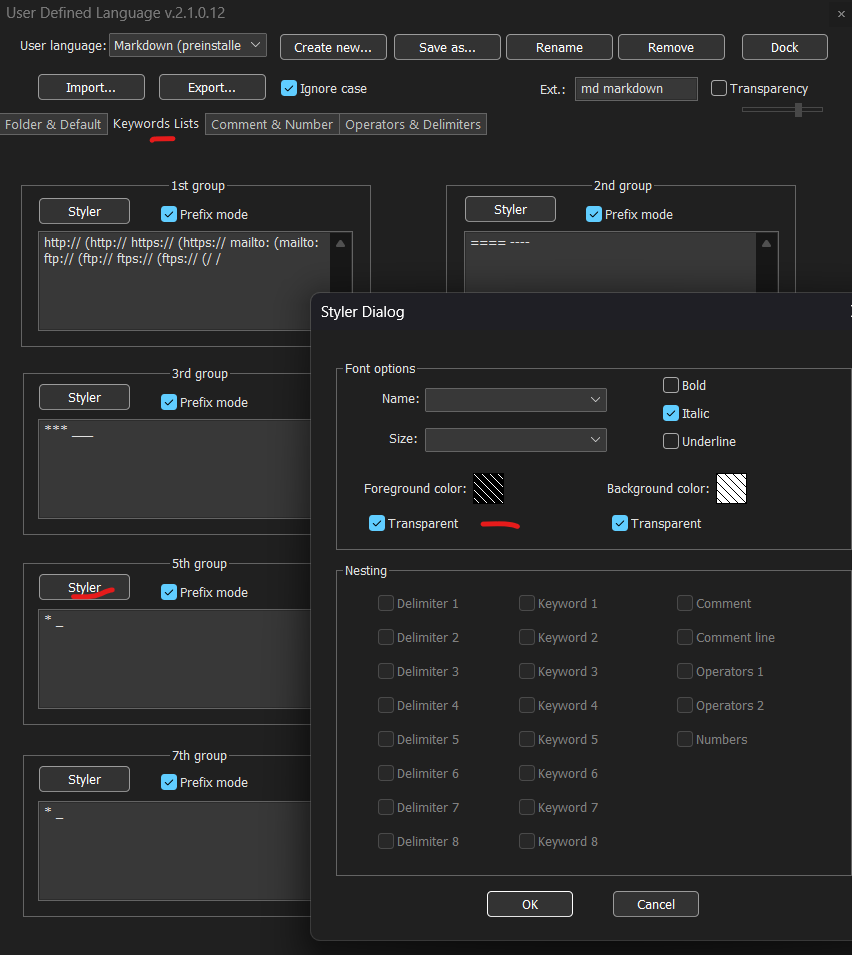The width and height of the screenshot is (852, 955).
Task: Open the font Name dropdown
Action: (515, 399)
